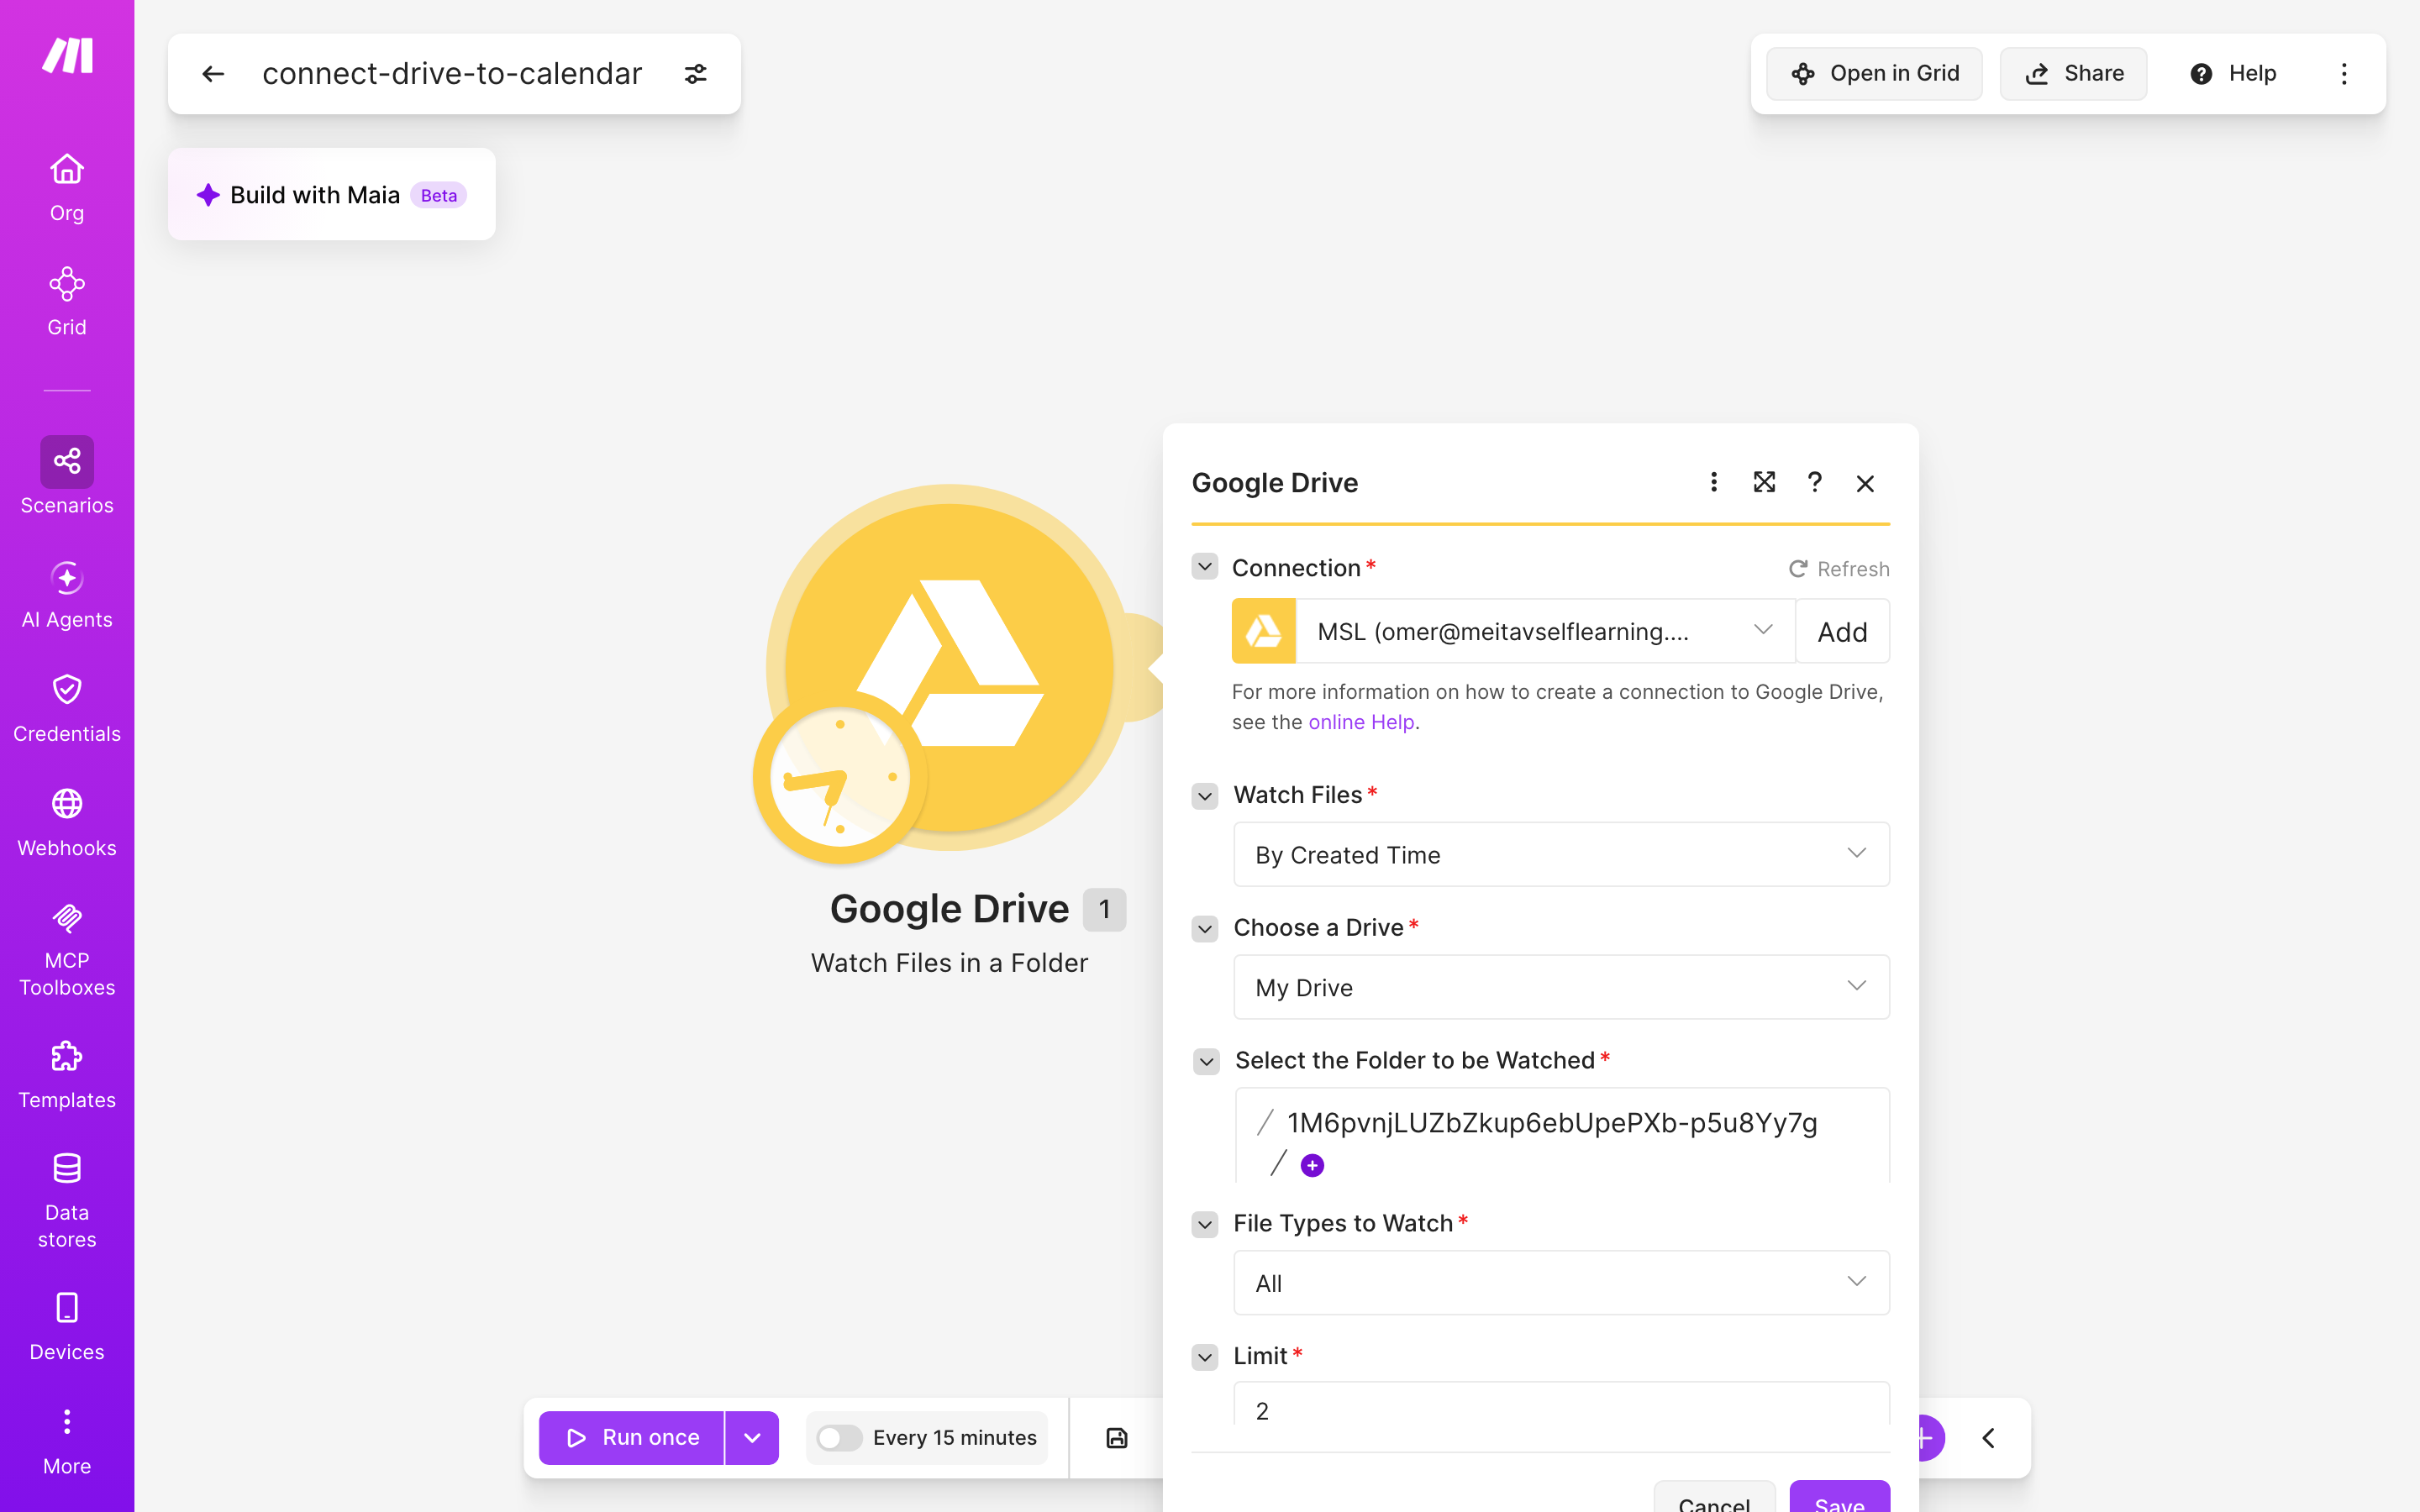Add folder path segment plus icon
Image resolution: width=2420 pixels, height=1512 pixels.
pos(1312,1165)
